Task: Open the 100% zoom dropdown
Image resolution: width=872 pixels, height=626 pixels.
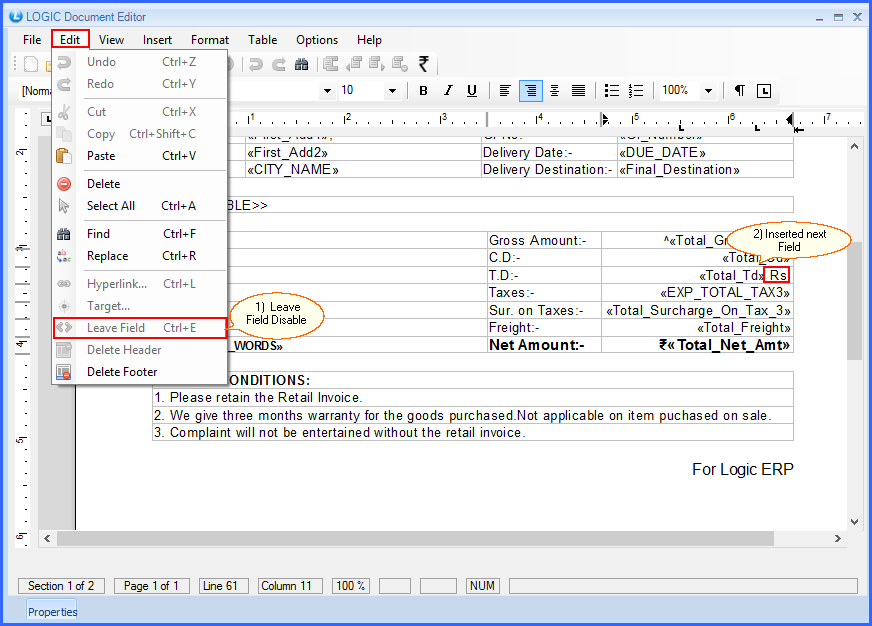Action: click(708, 91)
